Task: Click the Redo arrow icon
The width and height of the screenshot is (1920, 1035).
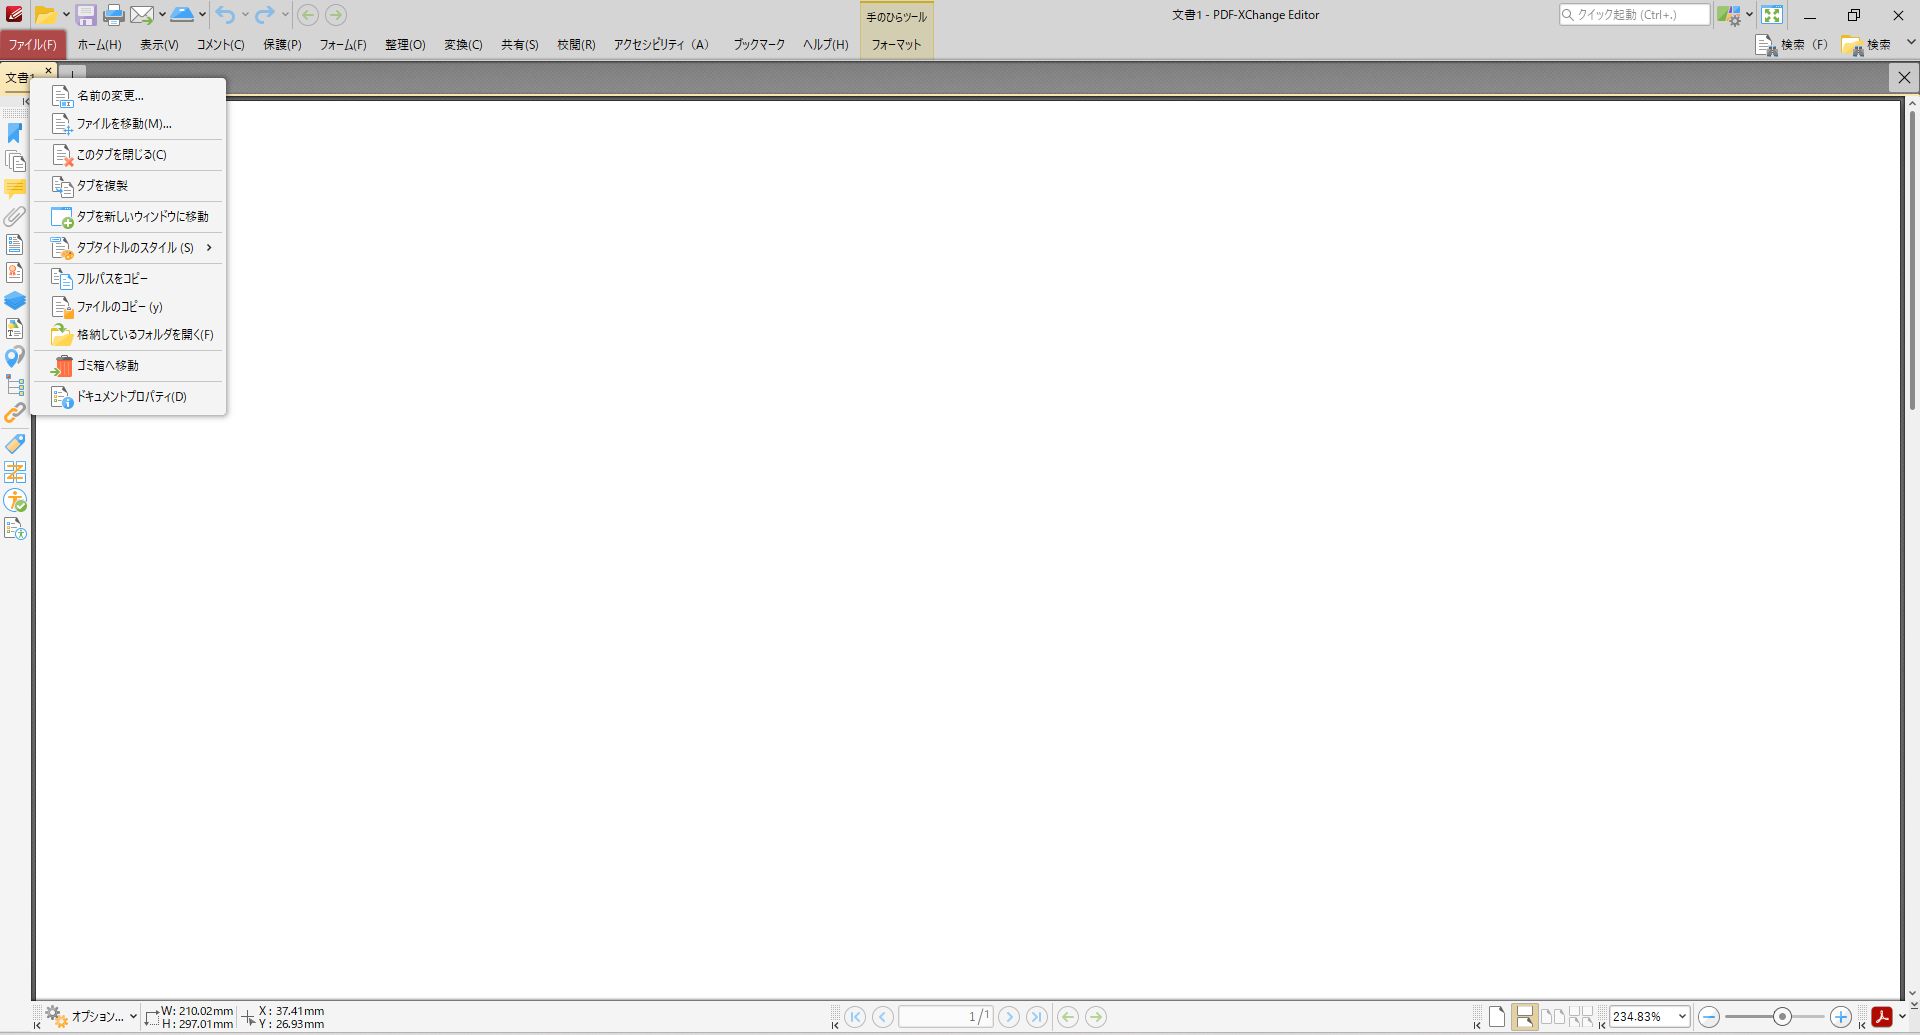Action: pyautogui.click(x=265, y=15)
